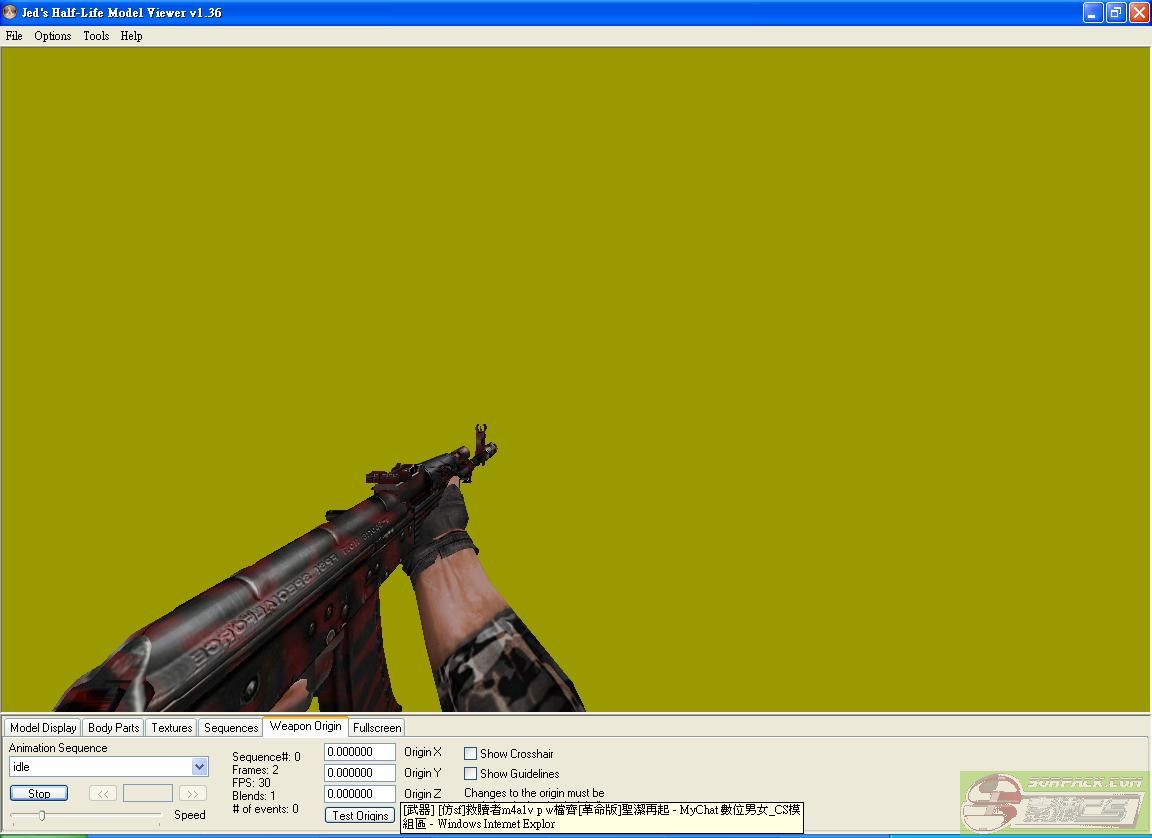The height and width of the screenshot is (838, 1152).
Task: Stop the animation playback
Action: [x=39, y=793]
